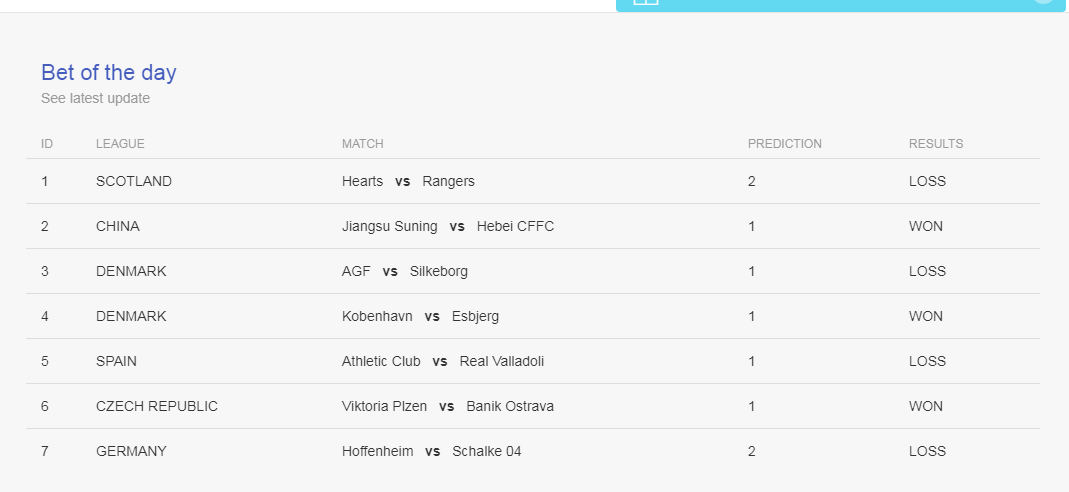The image size is (1069, 492).
Task: Click Viktoria Plzen vs Banik Ostrava match
Action: tap(448, 406)
